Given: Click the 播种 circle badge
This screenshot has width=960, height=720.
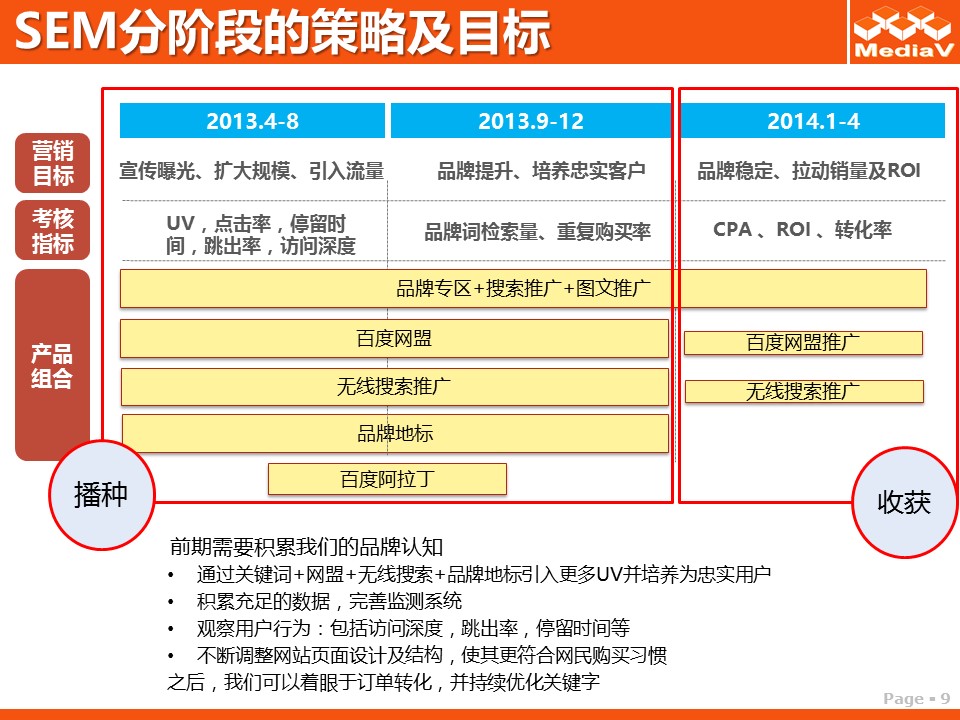Looking at the screenshot, I should point(101,494).
